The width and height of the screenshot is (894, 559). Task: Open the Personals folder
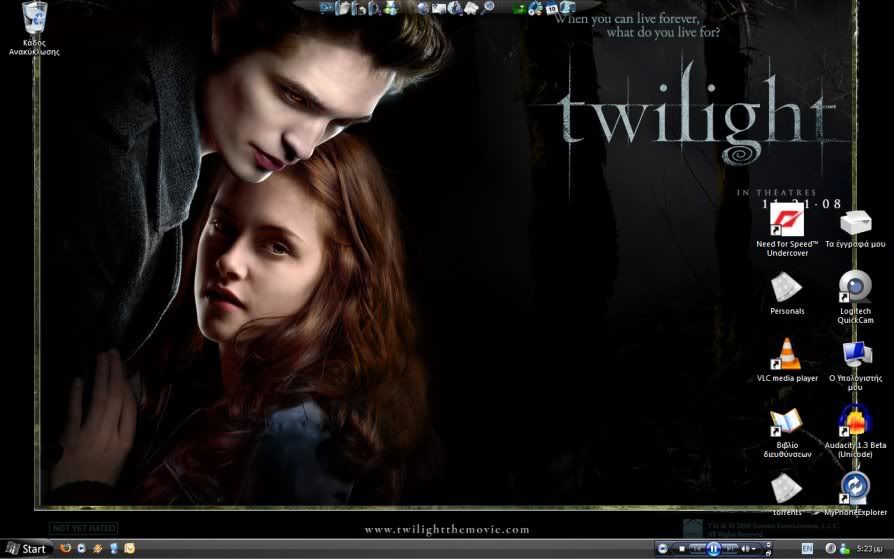[786, 288]
